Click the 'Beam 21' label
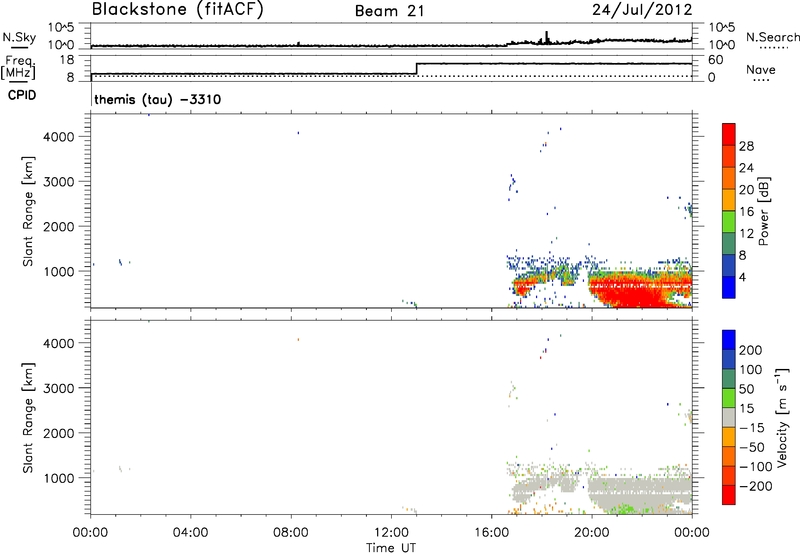This screenshot has width=800, height=554. pos(390,11)
